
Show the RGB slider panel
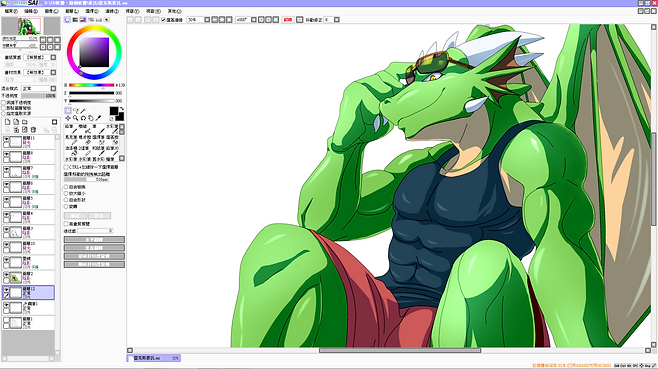(75, 20)
